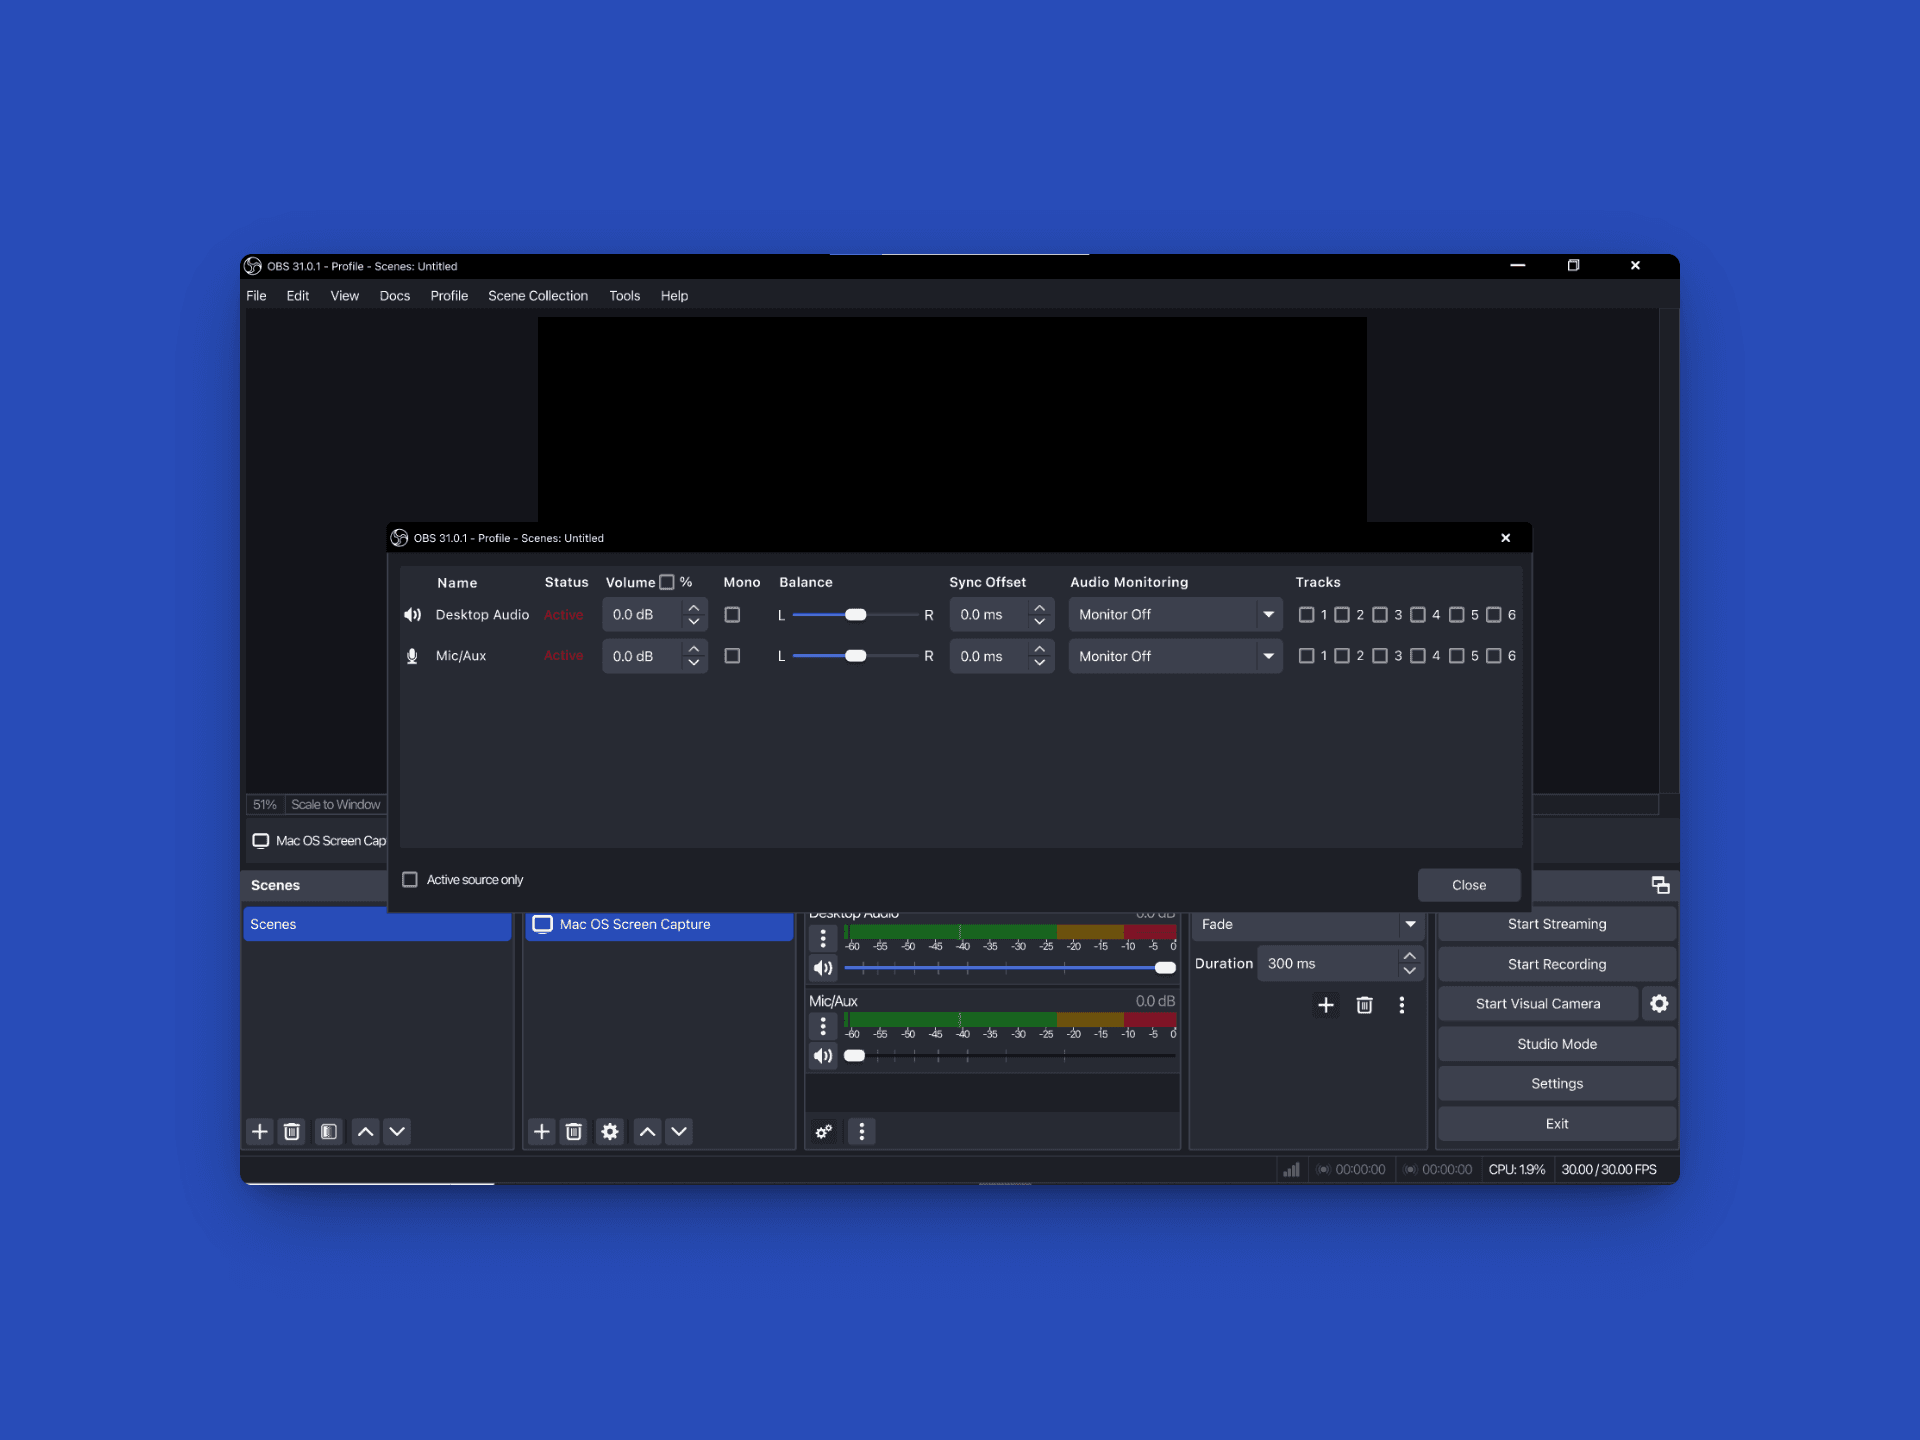
Task: Check Active source only
Action: tap(410, 880)
